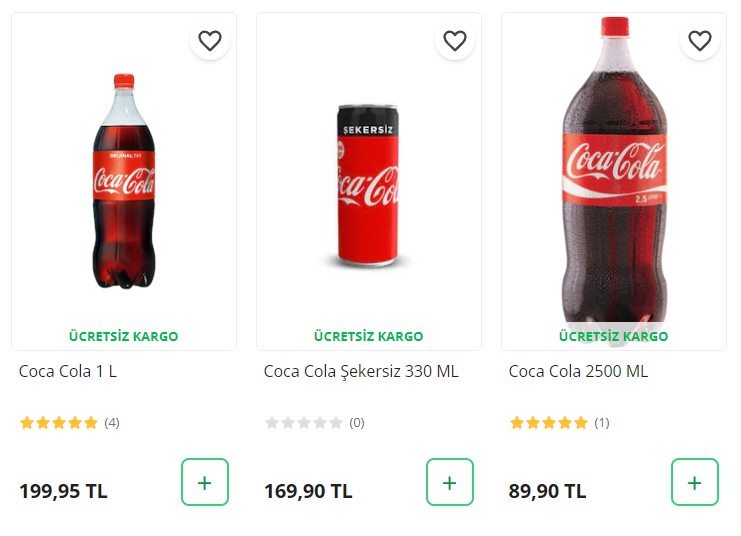
Task: Add Coca Cola 2500 ML to cart
Action: (695, 482)
